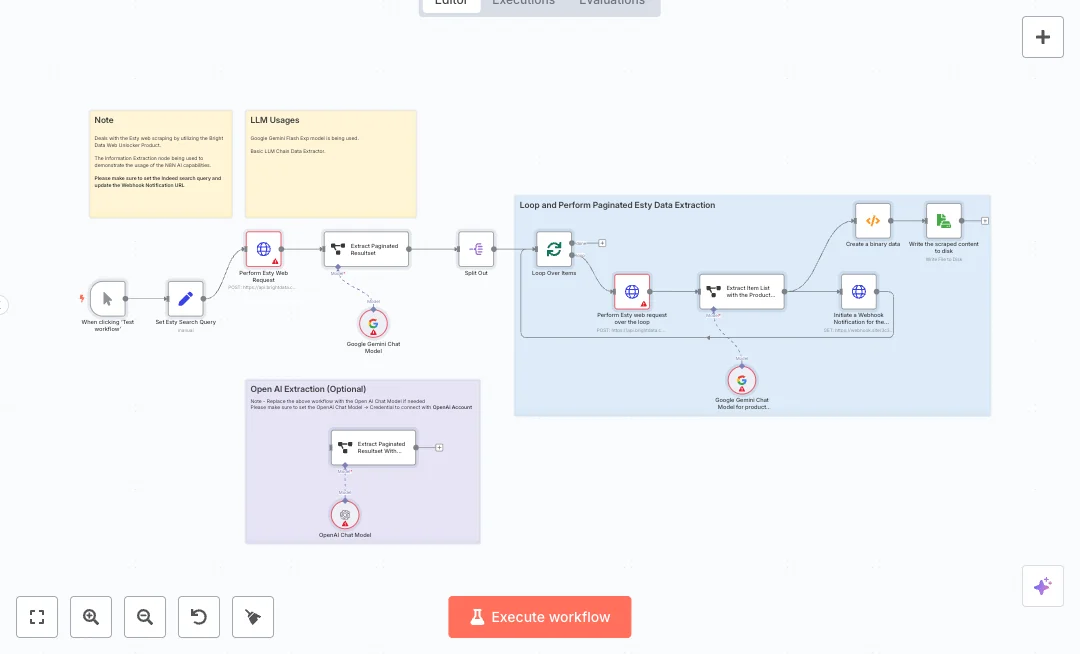
Task: Reset the canvas zoom level
Action: [x=199, y=617]
